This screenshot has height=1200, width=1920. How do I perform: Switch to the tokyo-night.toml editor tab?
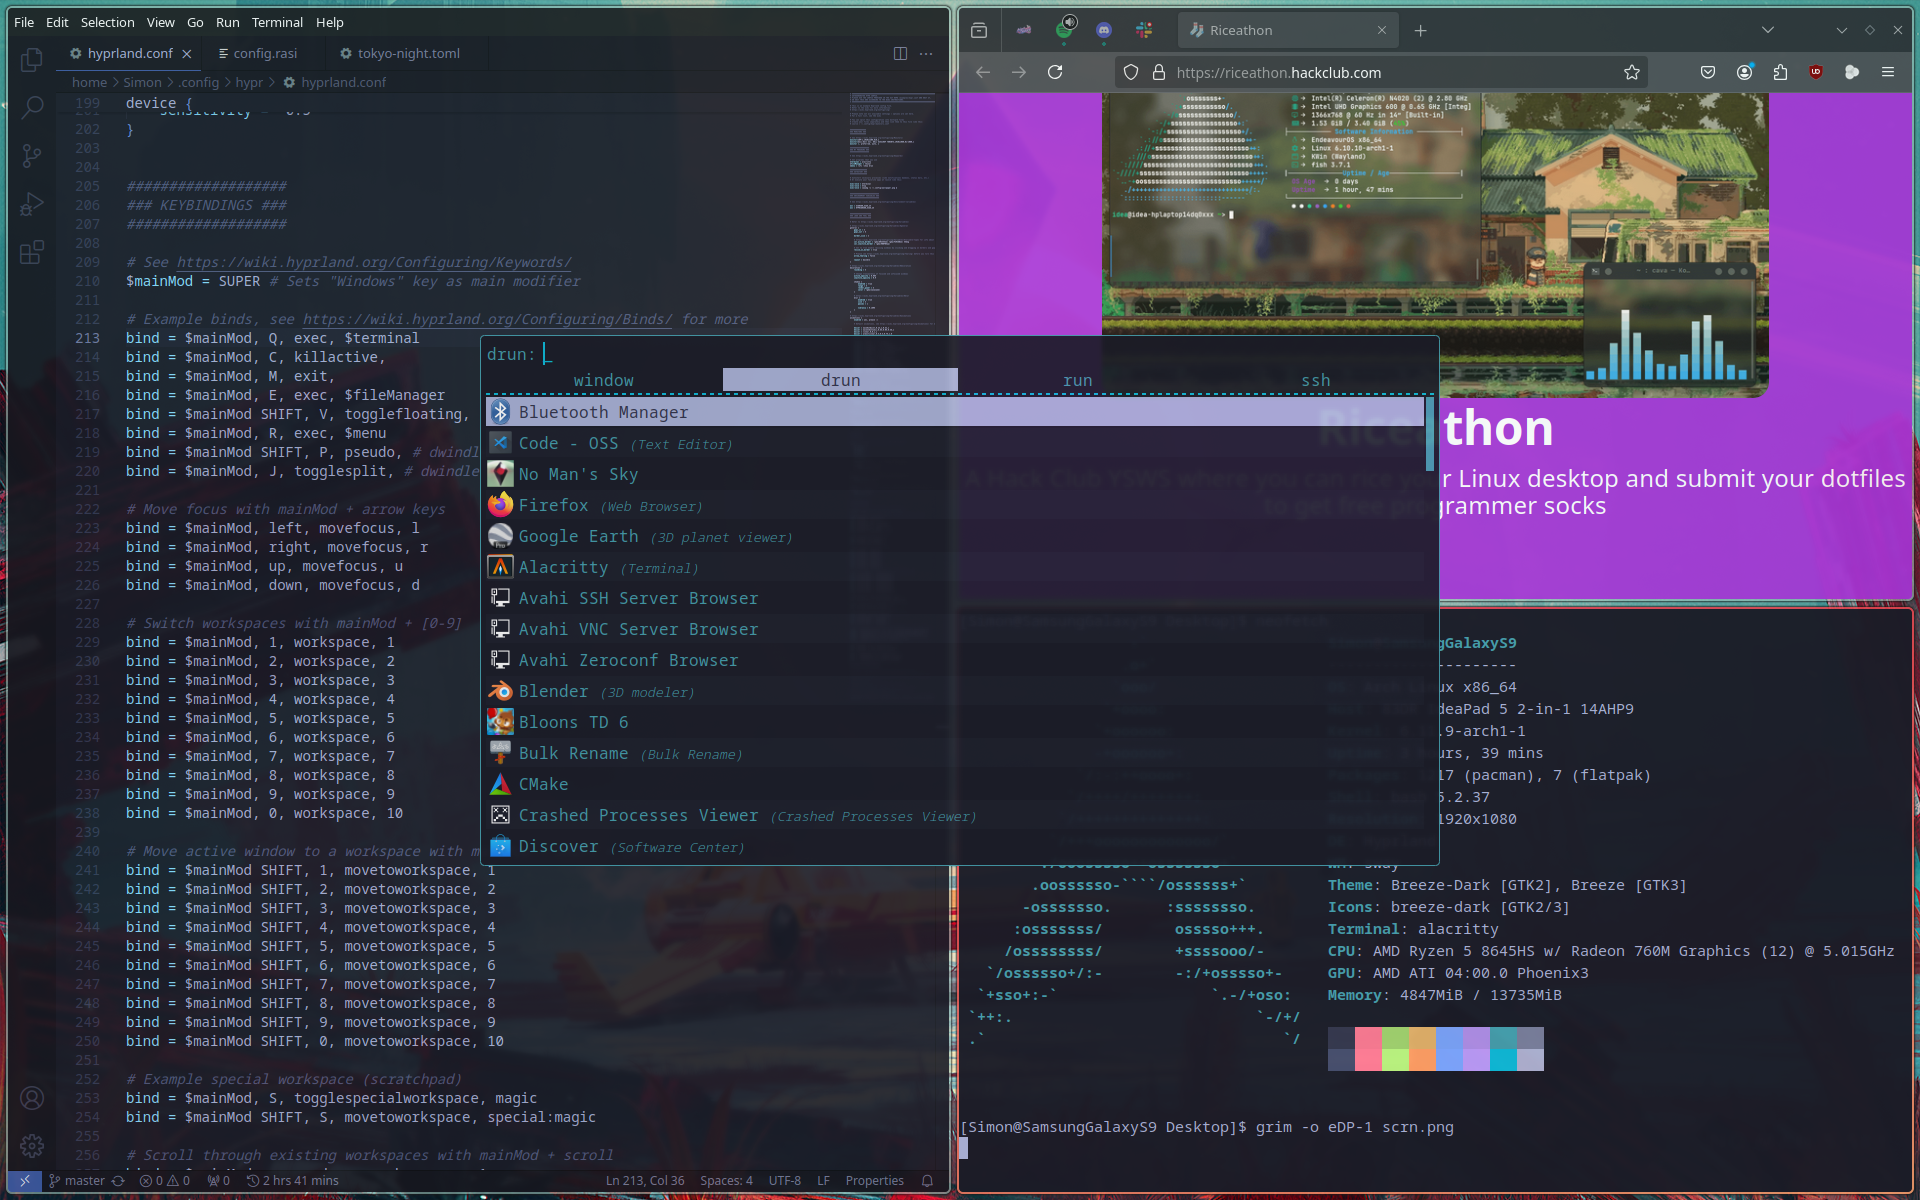tap(408, 53)
